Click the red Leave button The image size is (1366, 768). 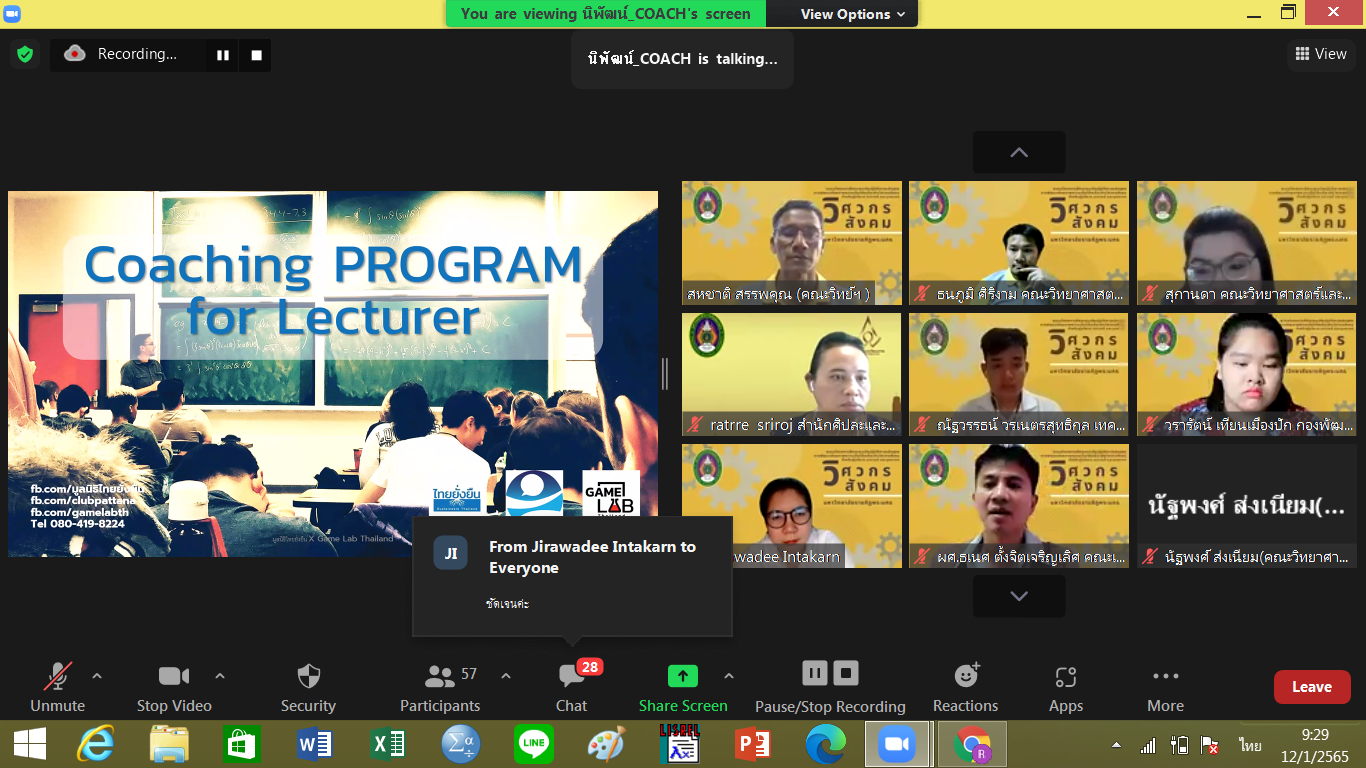(x=1311, y=687)
